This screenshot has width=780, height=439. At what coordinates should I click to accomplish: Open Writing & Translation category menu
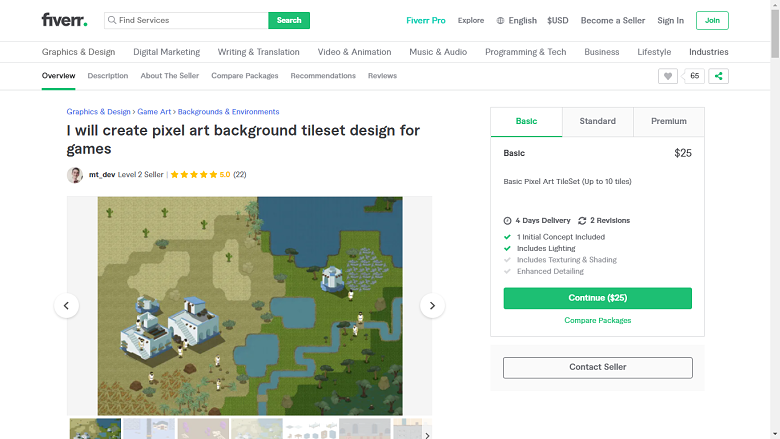259,52
